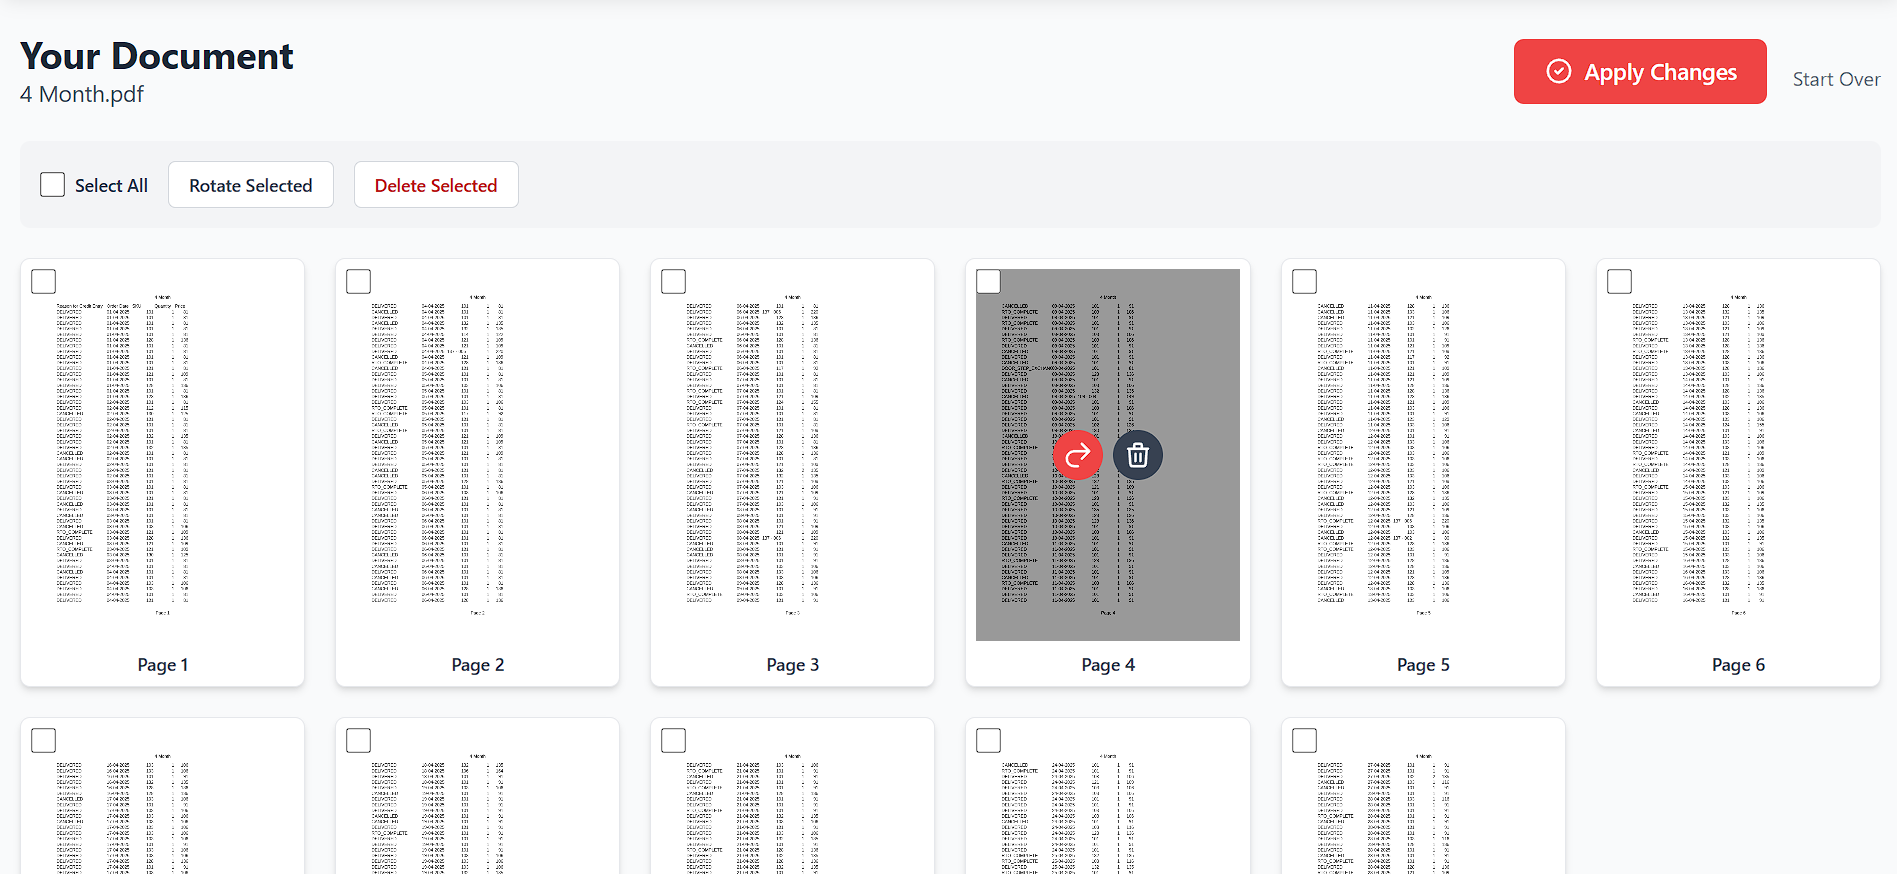The height and width of the screenshot is (874, 1897).
Task: Click the 'Your Document' heading
Action: pos(157,56)
